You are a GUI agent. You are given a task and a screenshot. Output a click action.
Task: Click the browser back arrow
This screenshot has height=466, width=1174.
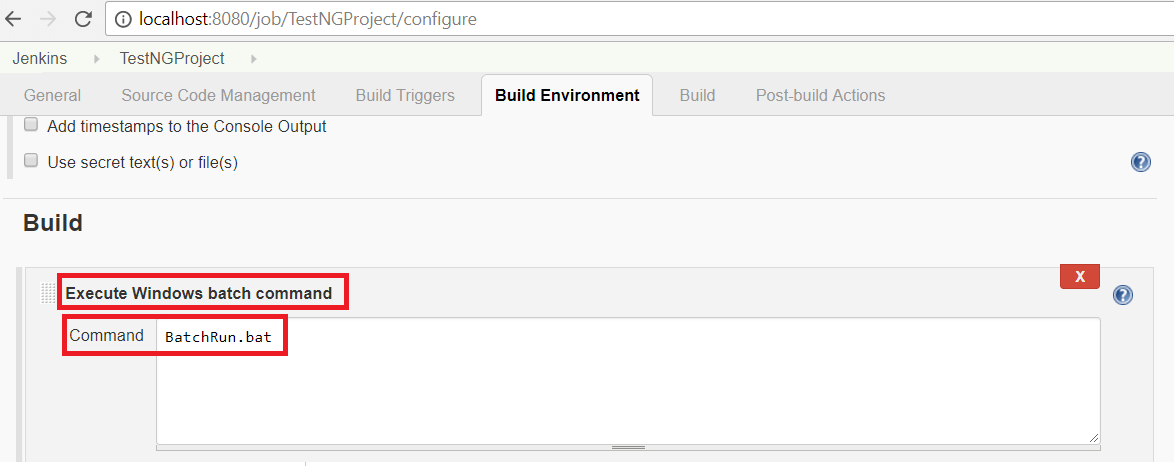[13, 19]
